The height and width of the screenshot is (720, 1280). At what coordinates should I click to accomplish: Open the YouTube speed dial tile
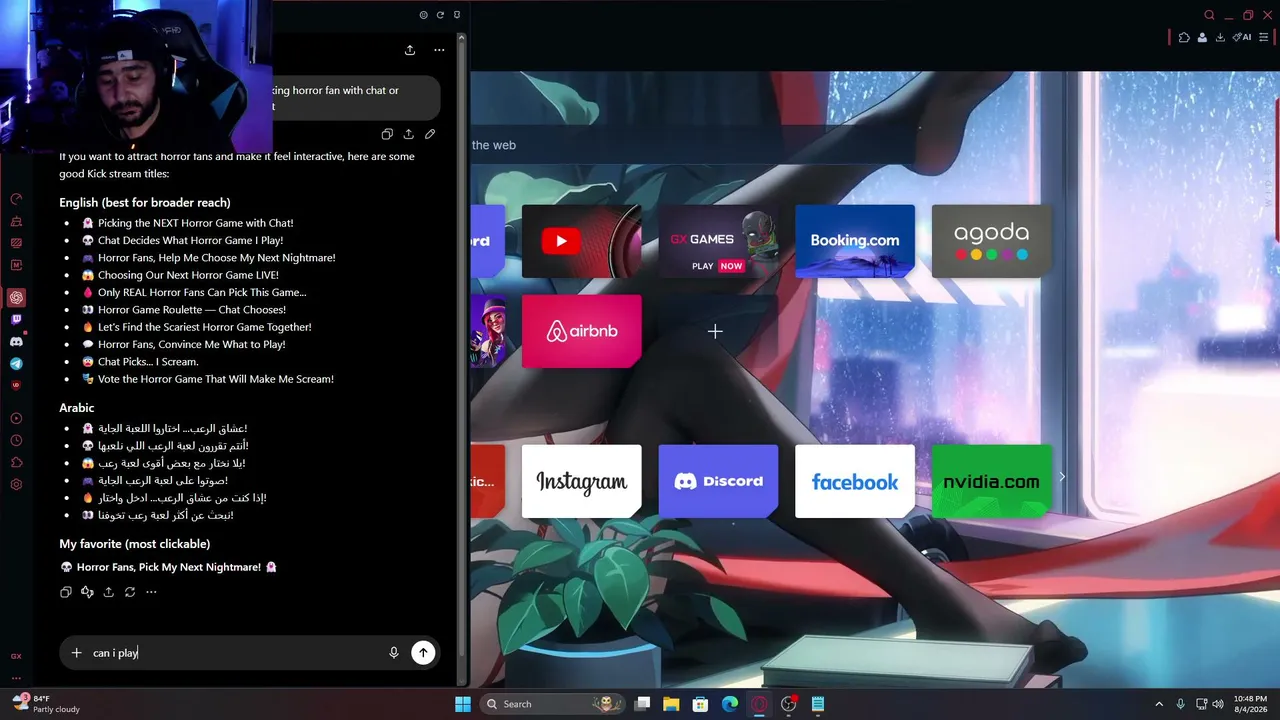pyautogui.click(x=581, y=241)
